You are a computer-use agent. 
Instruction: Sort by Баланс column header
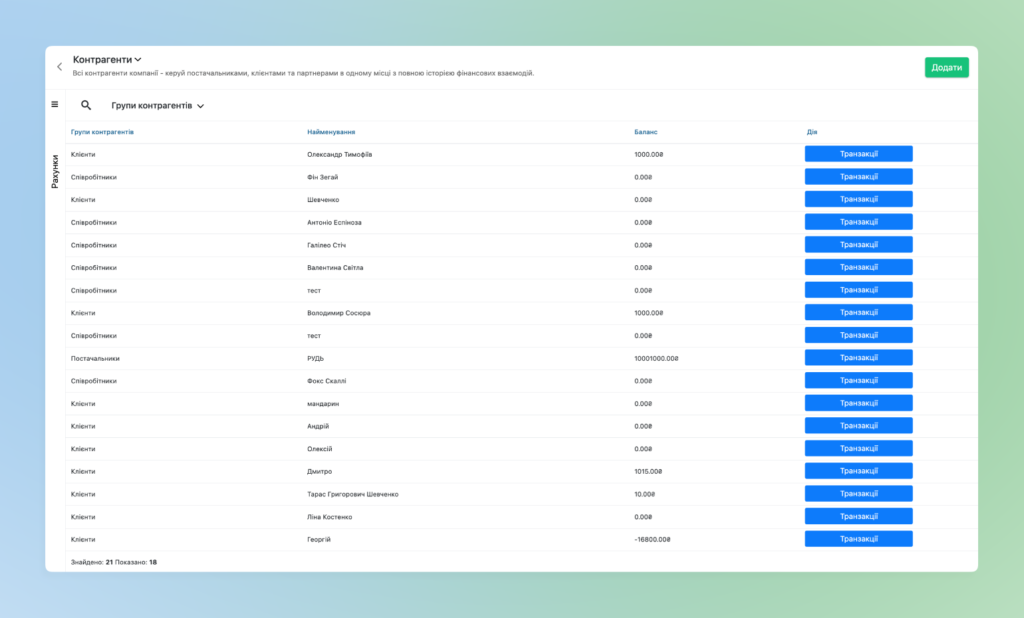(646, 132)
